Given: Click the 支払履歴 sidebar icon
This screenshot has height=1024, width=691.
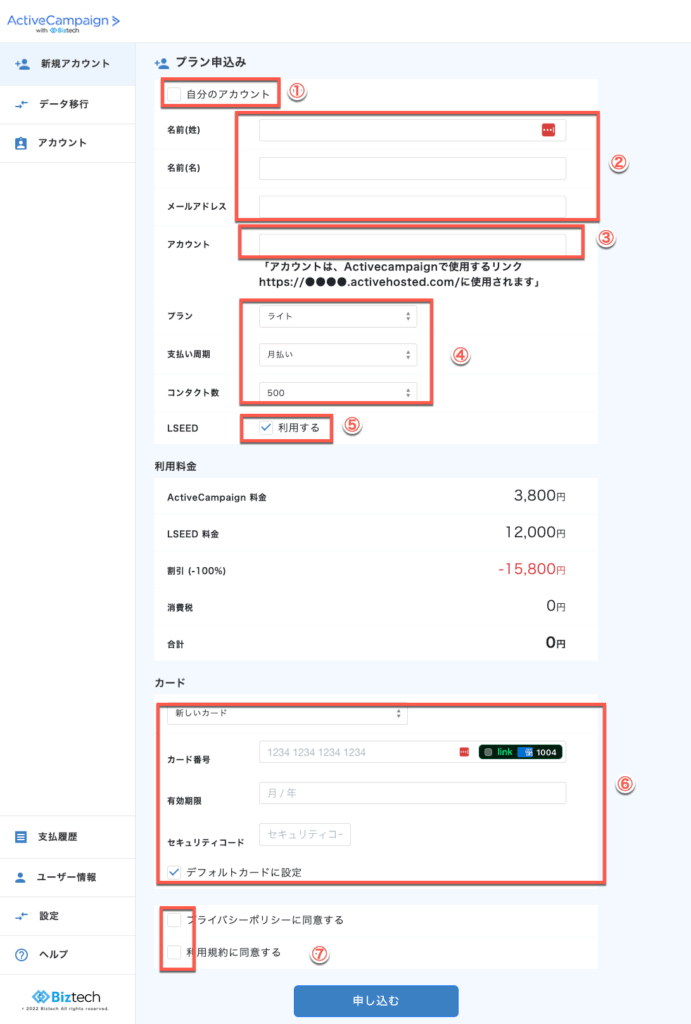Looking at the screenshot, I should 22,837.
